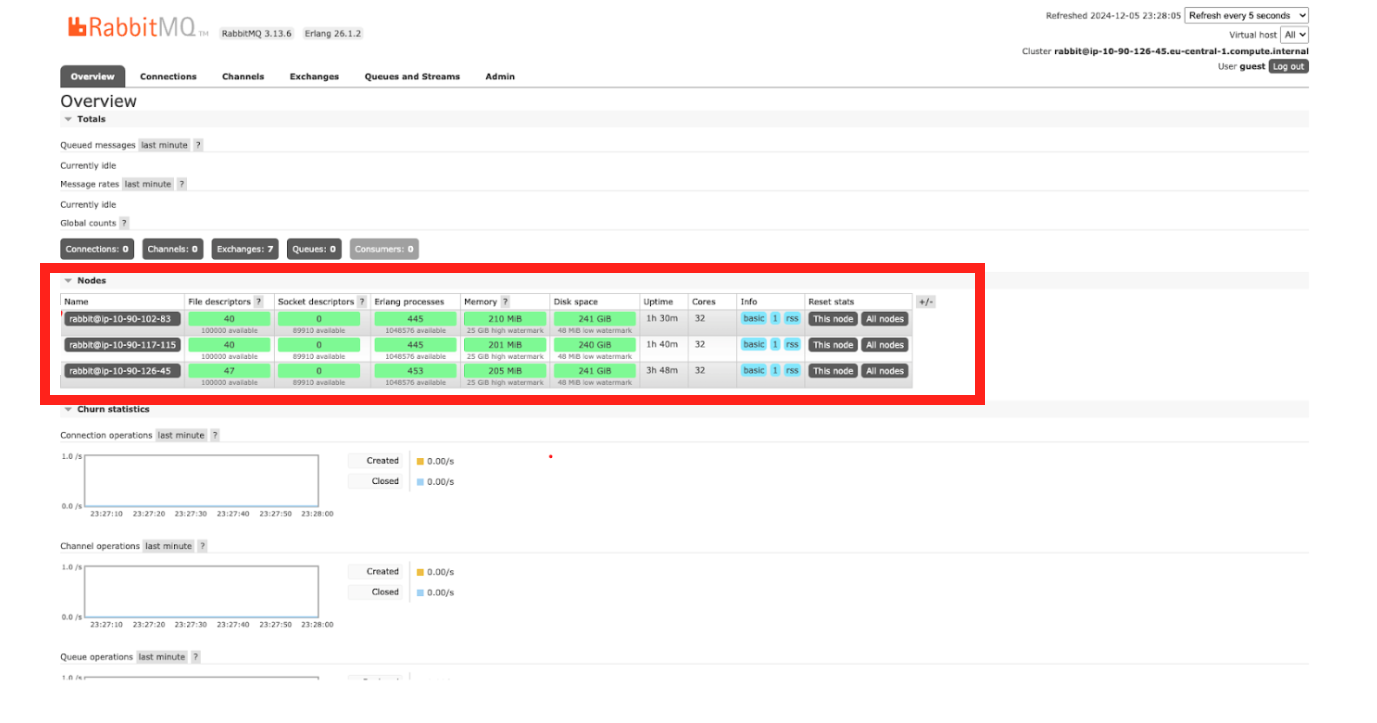Switch to the Channels tab
Screen dimensions: 1377x723
(x=243, y=76)
